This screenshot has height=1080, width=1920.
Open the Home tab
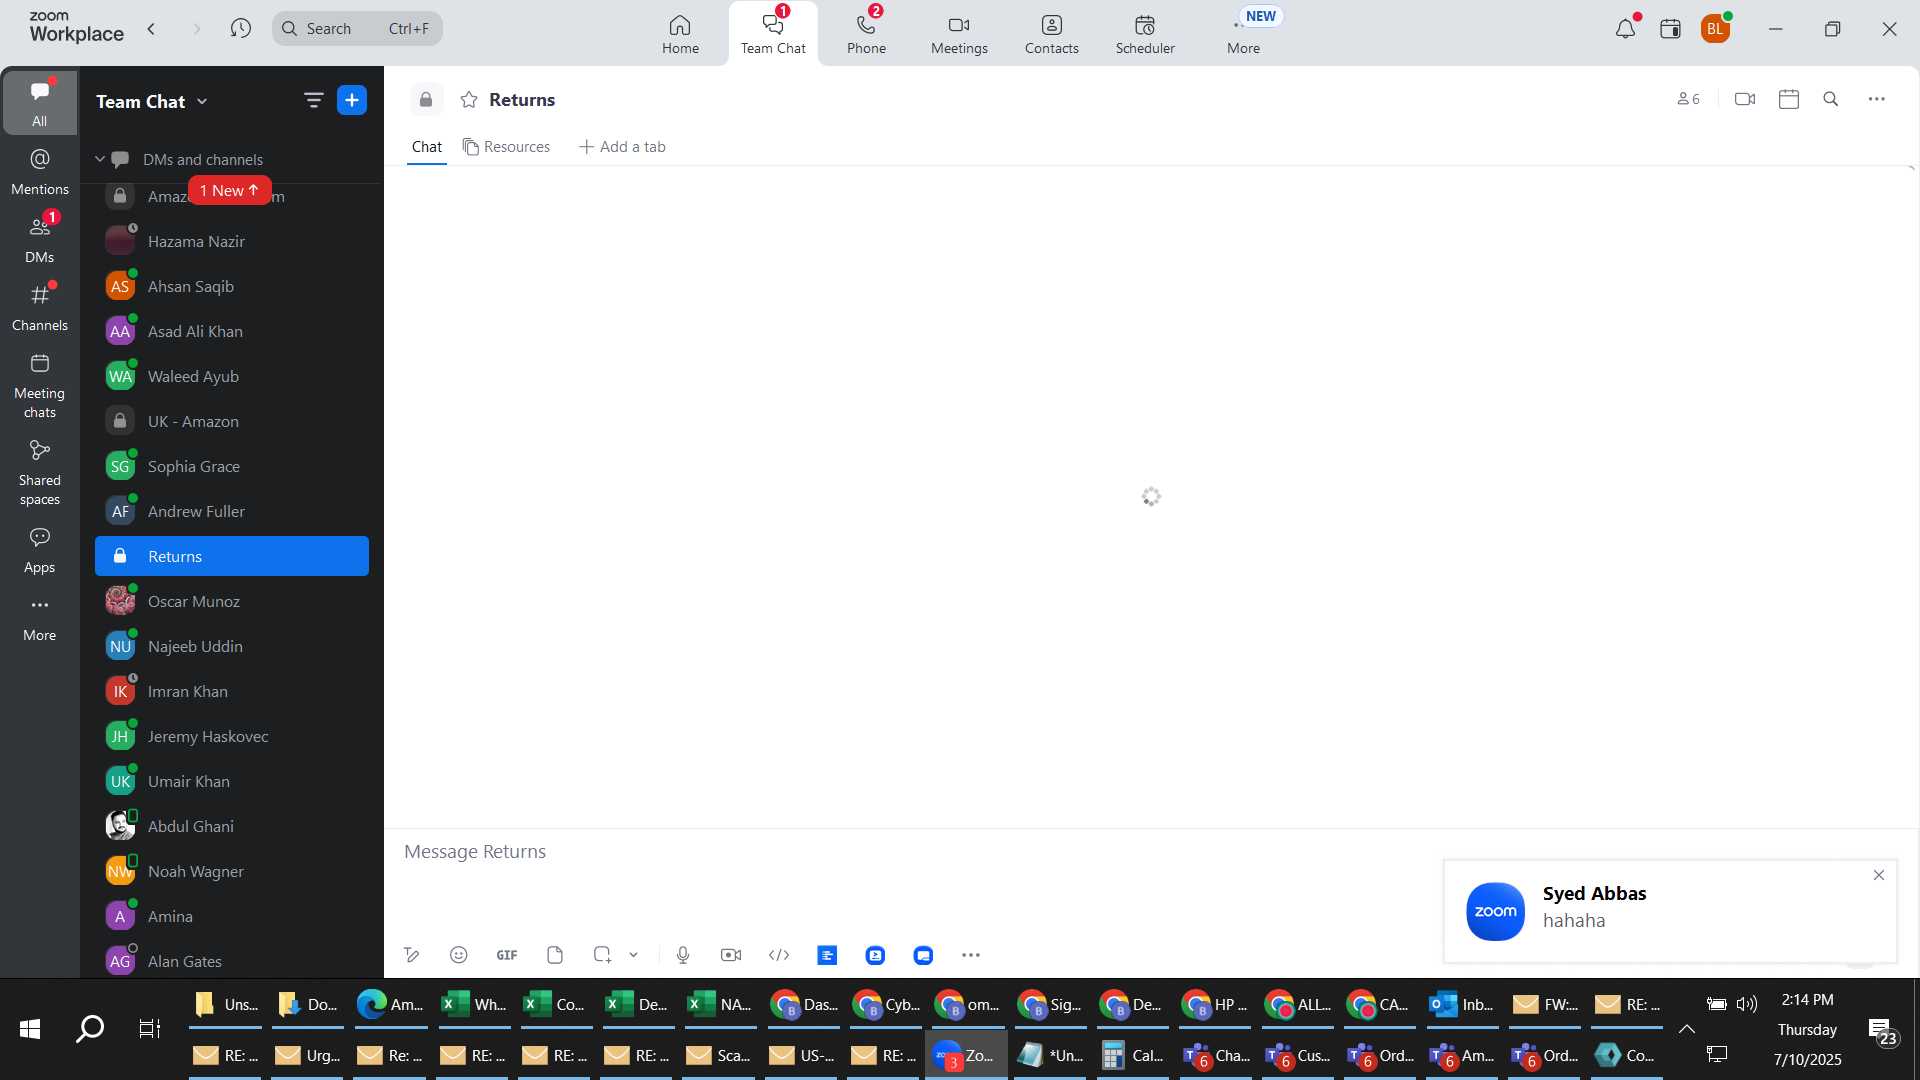(680, 34)
